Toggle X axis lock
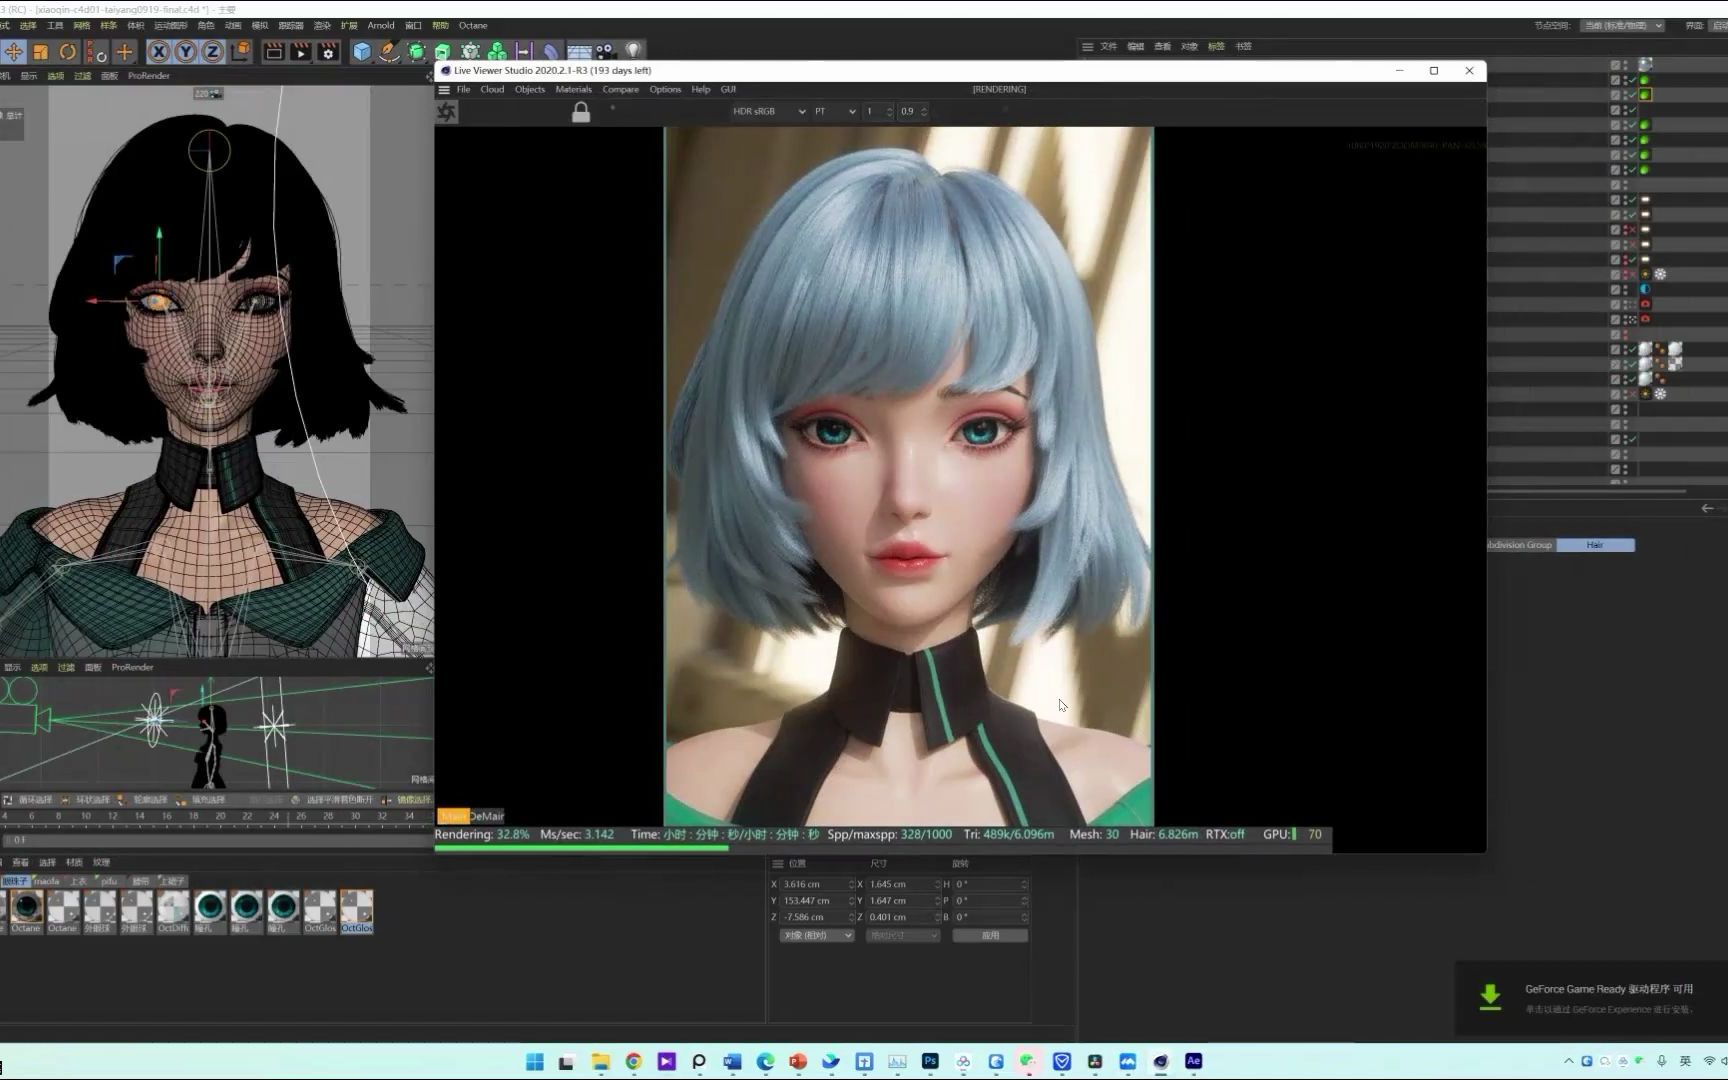 159,52
